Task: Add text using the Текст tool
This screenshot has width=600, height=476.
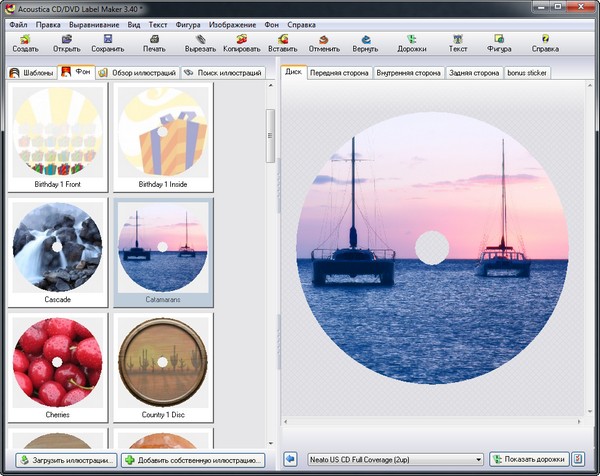Action: tap(458, 42)
